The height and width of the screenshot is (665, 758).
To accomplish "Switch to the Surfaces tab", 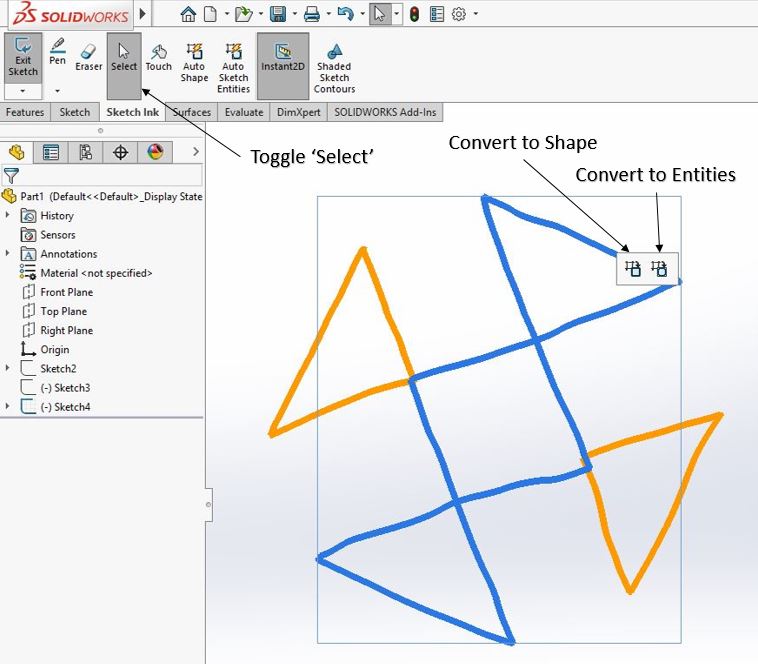I will point(192,112).
